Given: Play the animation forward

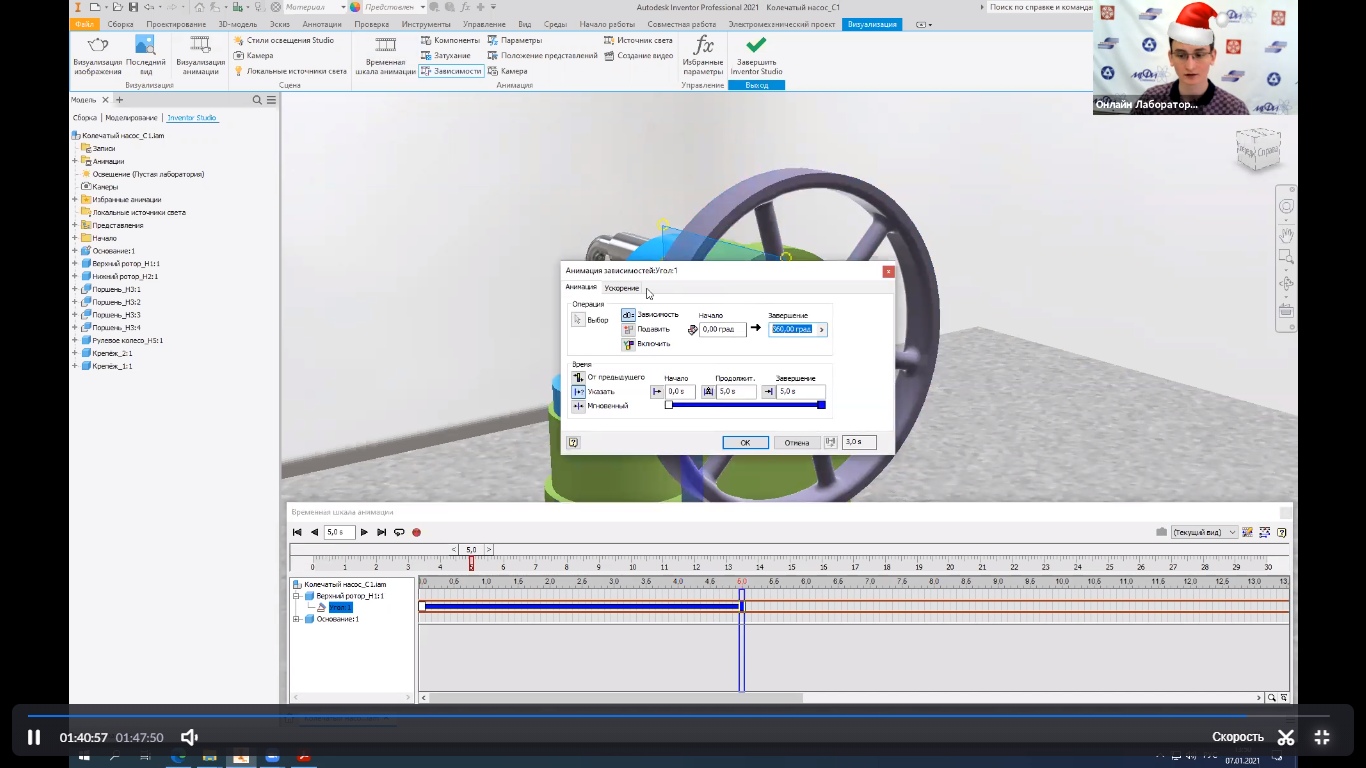Looking at the screenshot, I should tap(364, 532).
